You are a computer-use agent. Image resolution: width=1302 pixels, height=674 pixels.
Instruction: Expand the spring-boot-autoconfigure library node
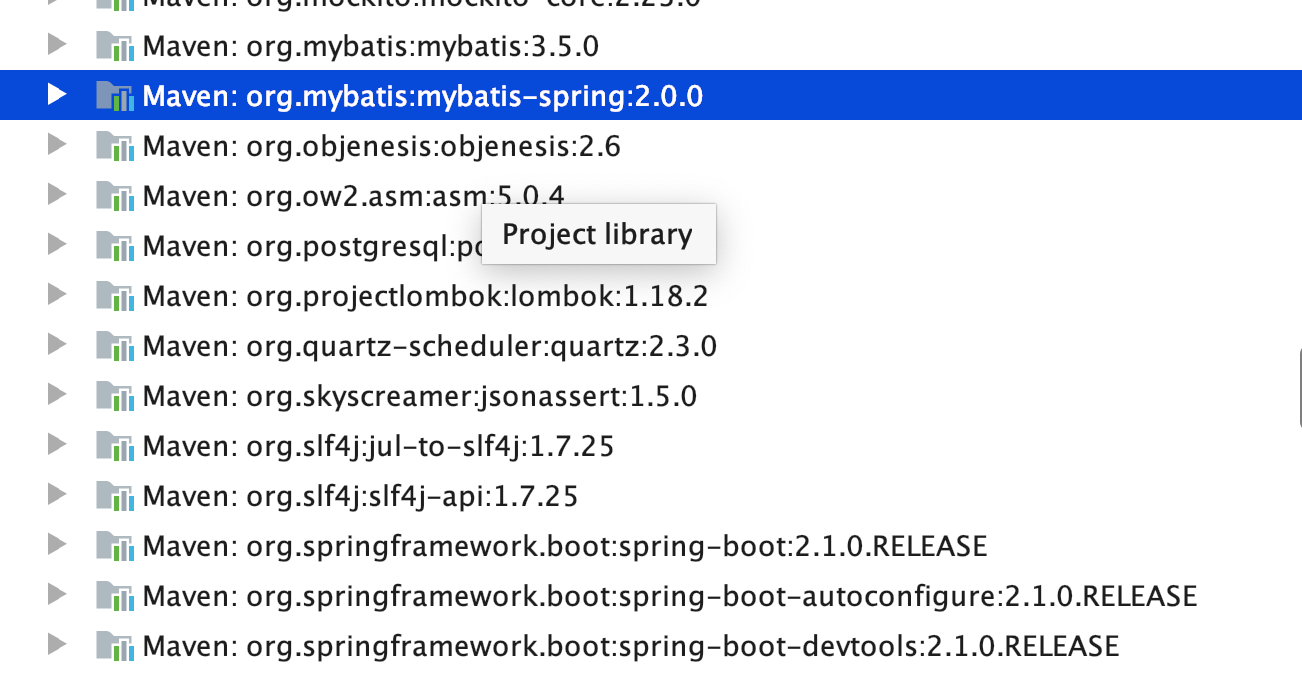[x=57, y=595]
